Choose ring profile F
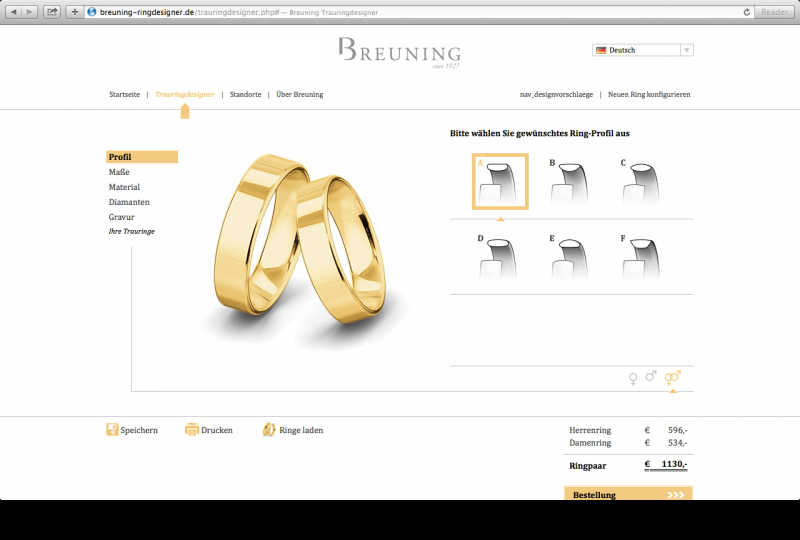The width and height of the screenshot is (800, 540). [x=641, y=257]
